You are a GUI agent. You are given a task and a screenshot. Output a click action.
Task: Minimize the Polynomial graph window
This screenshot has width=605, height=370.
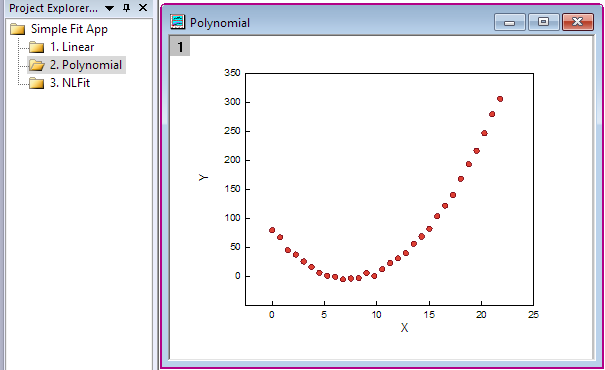pyautogui.click(x=509, y=22)
